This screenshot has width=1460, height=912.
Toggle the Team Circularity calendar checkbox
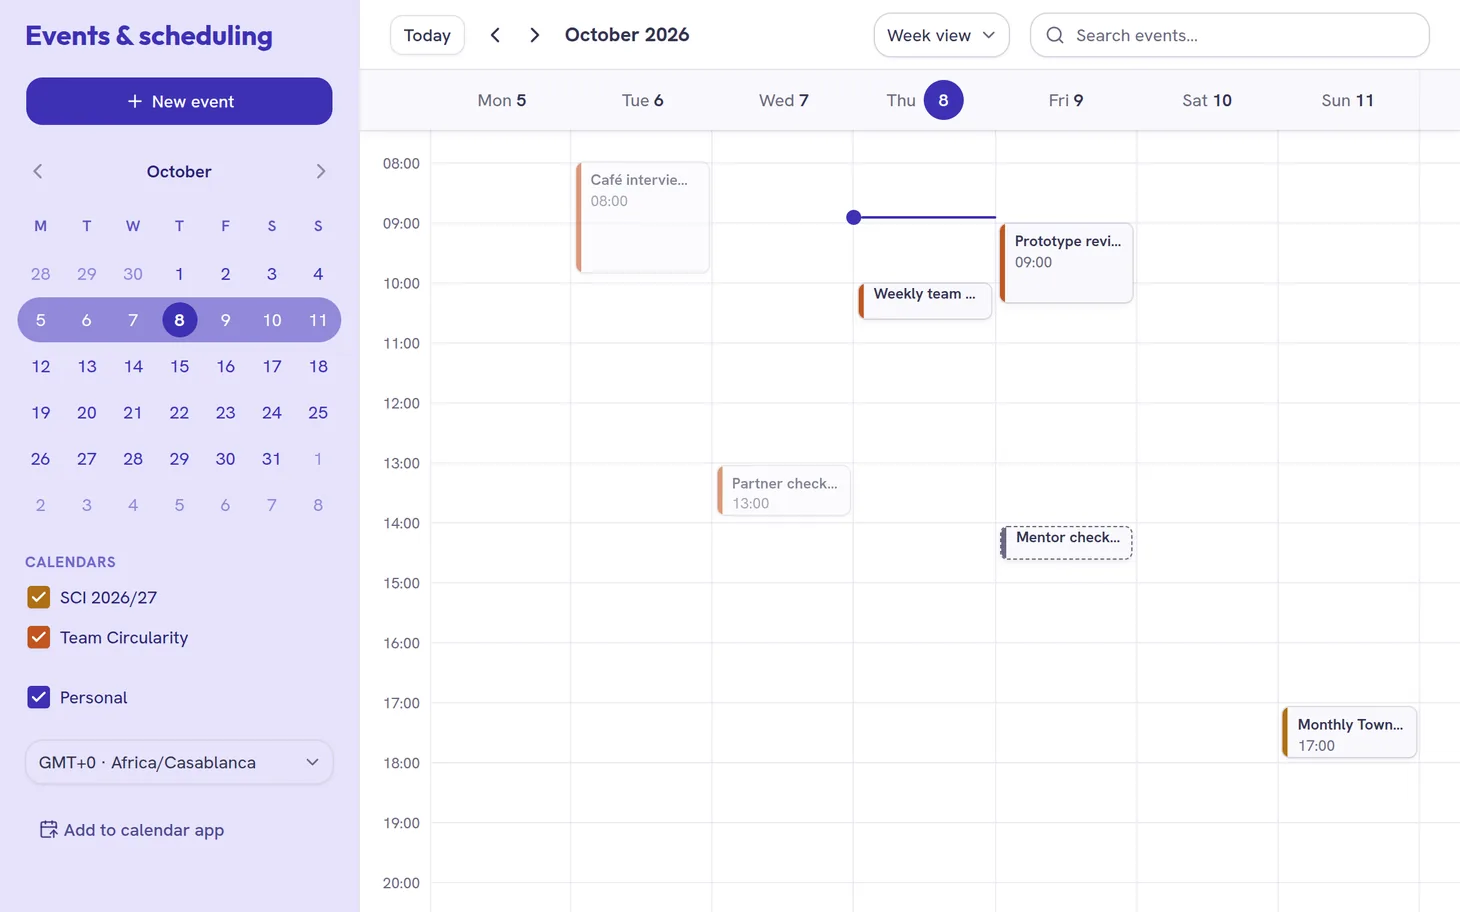pyautogui.click(x=39, y=637)
